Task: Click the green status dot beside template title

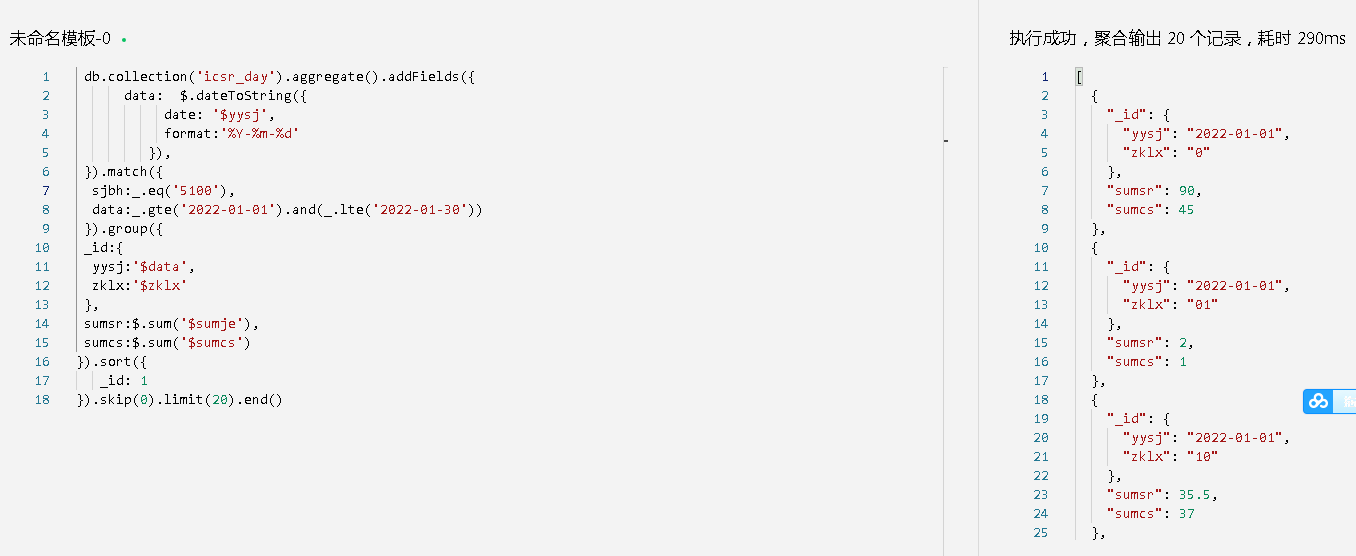Action: pos(123,40)
